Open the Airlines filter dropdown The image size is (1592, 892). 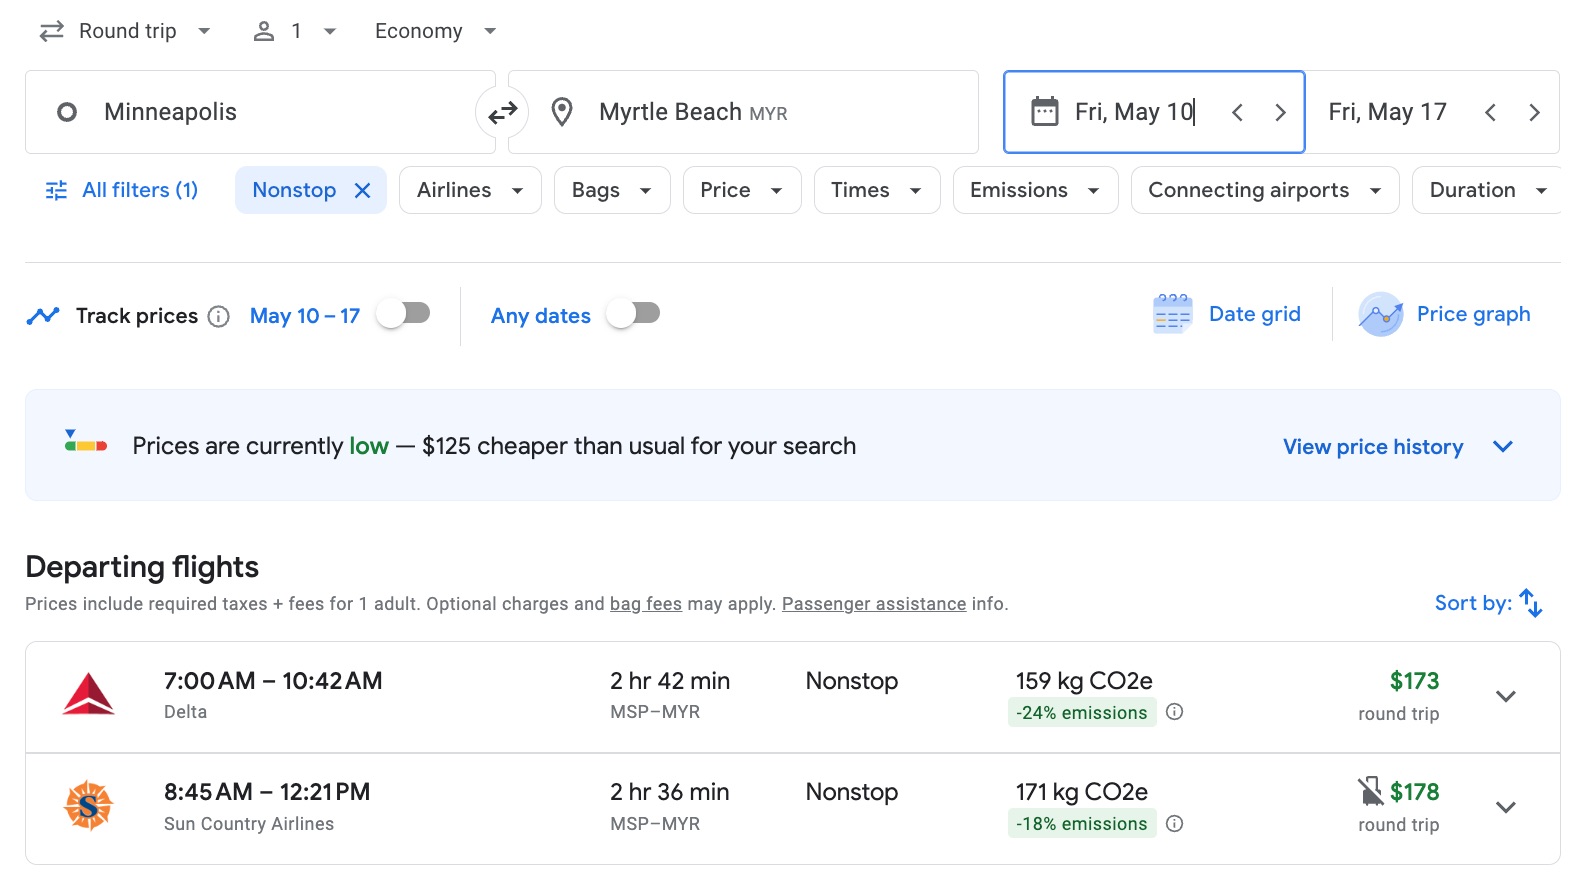pos(470,190)
